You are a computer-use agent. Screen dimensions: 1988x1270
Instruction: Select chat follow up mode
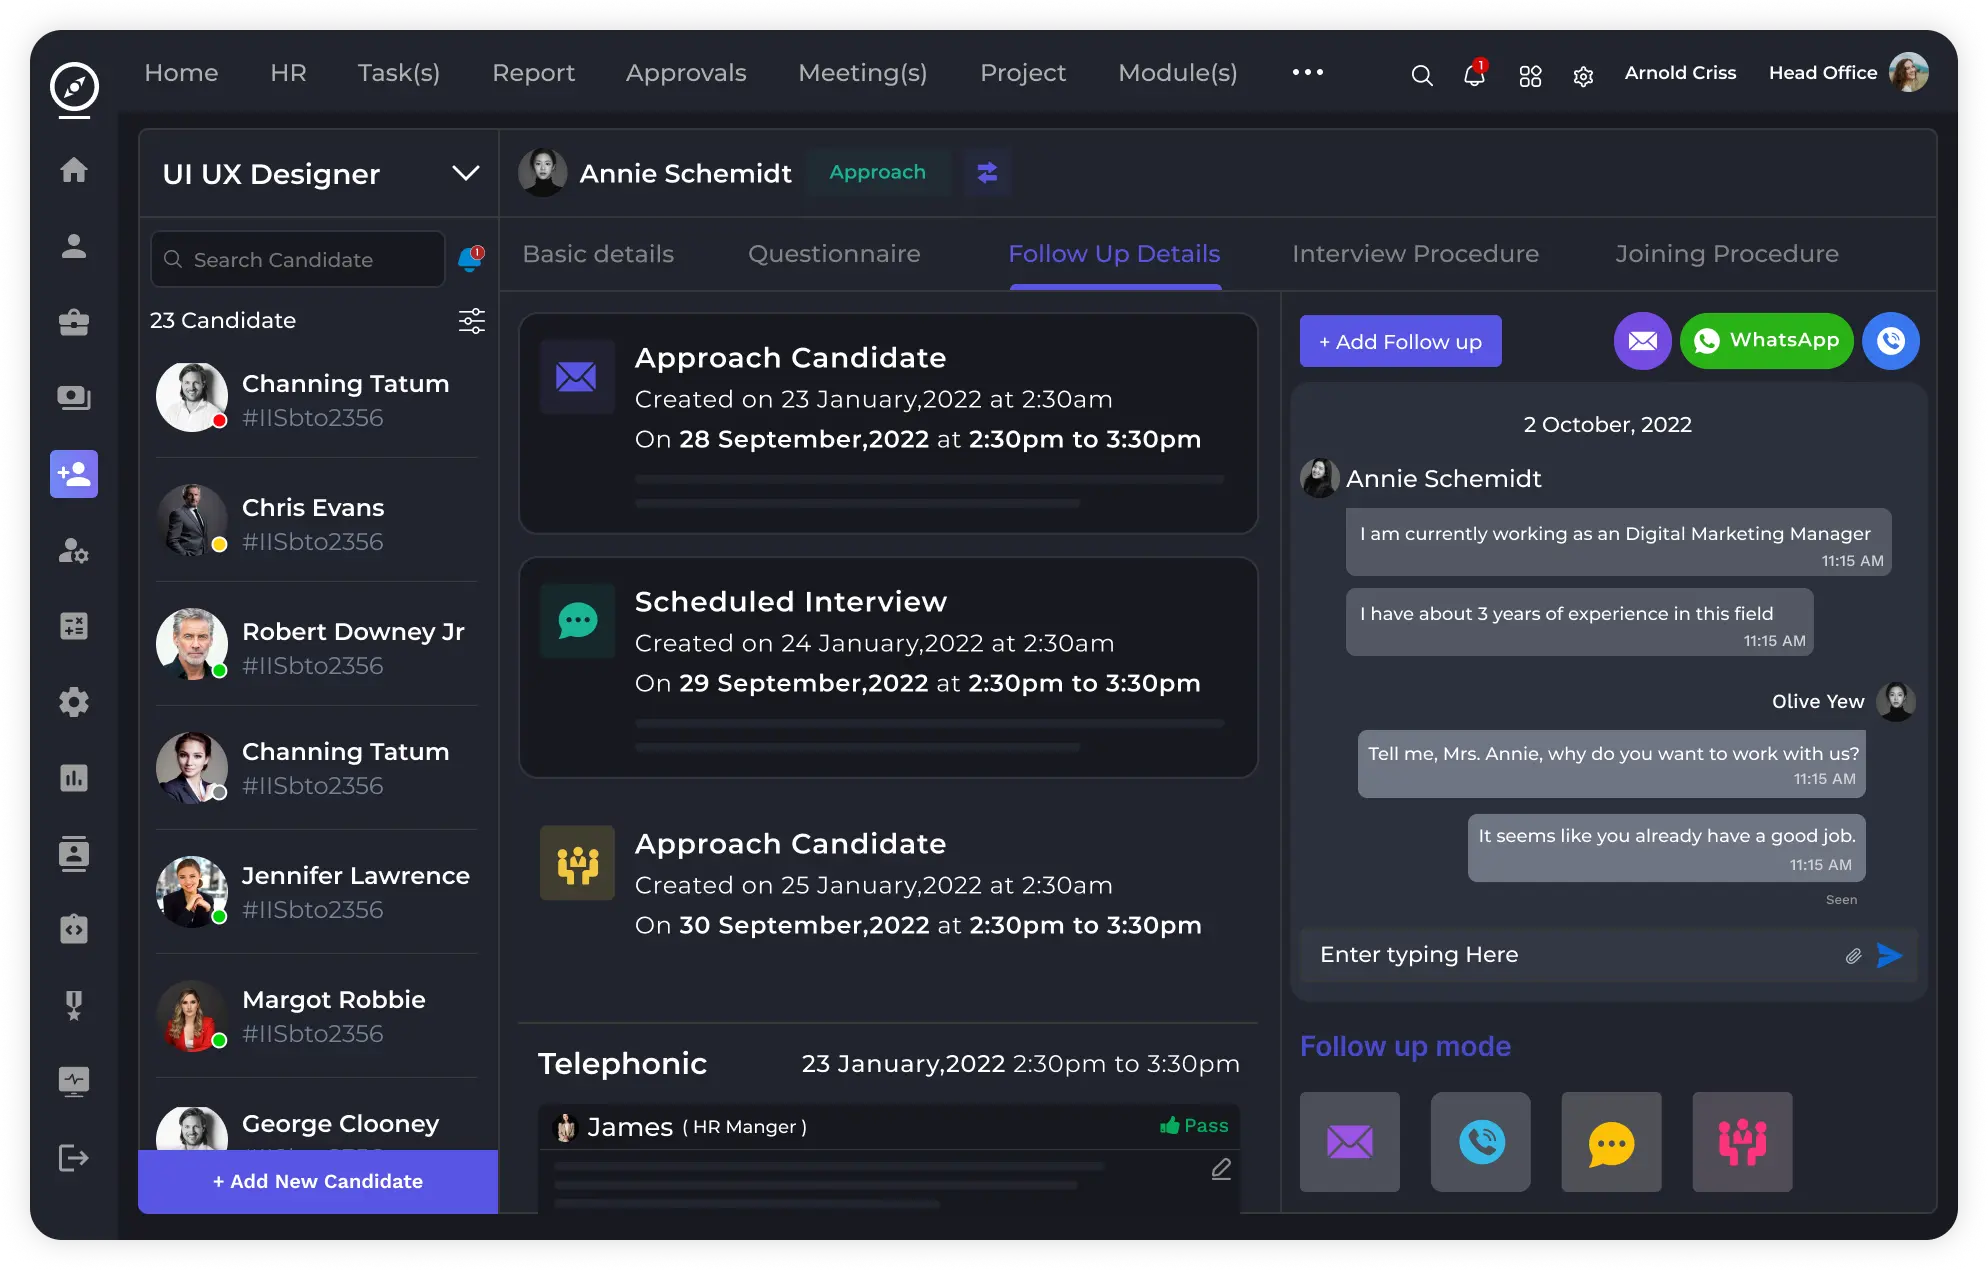pyautogui.click(x=1611, y=1142)
